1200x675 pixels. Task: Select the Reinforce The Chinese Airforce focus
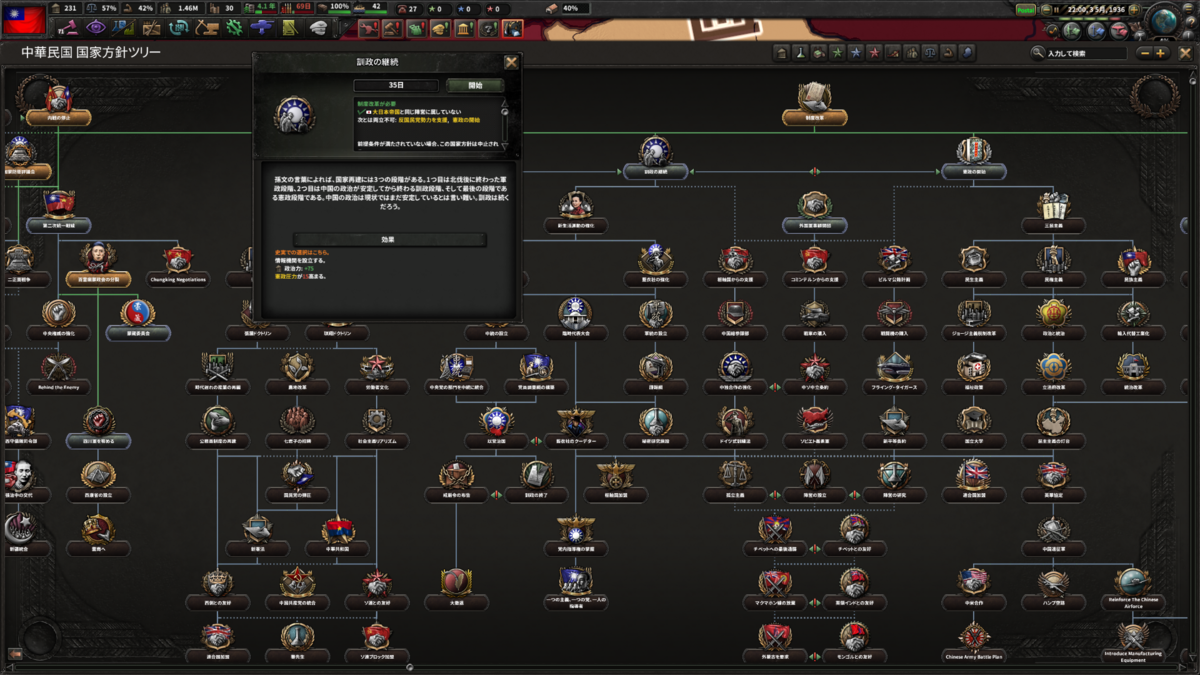[x=1132, y=586]
